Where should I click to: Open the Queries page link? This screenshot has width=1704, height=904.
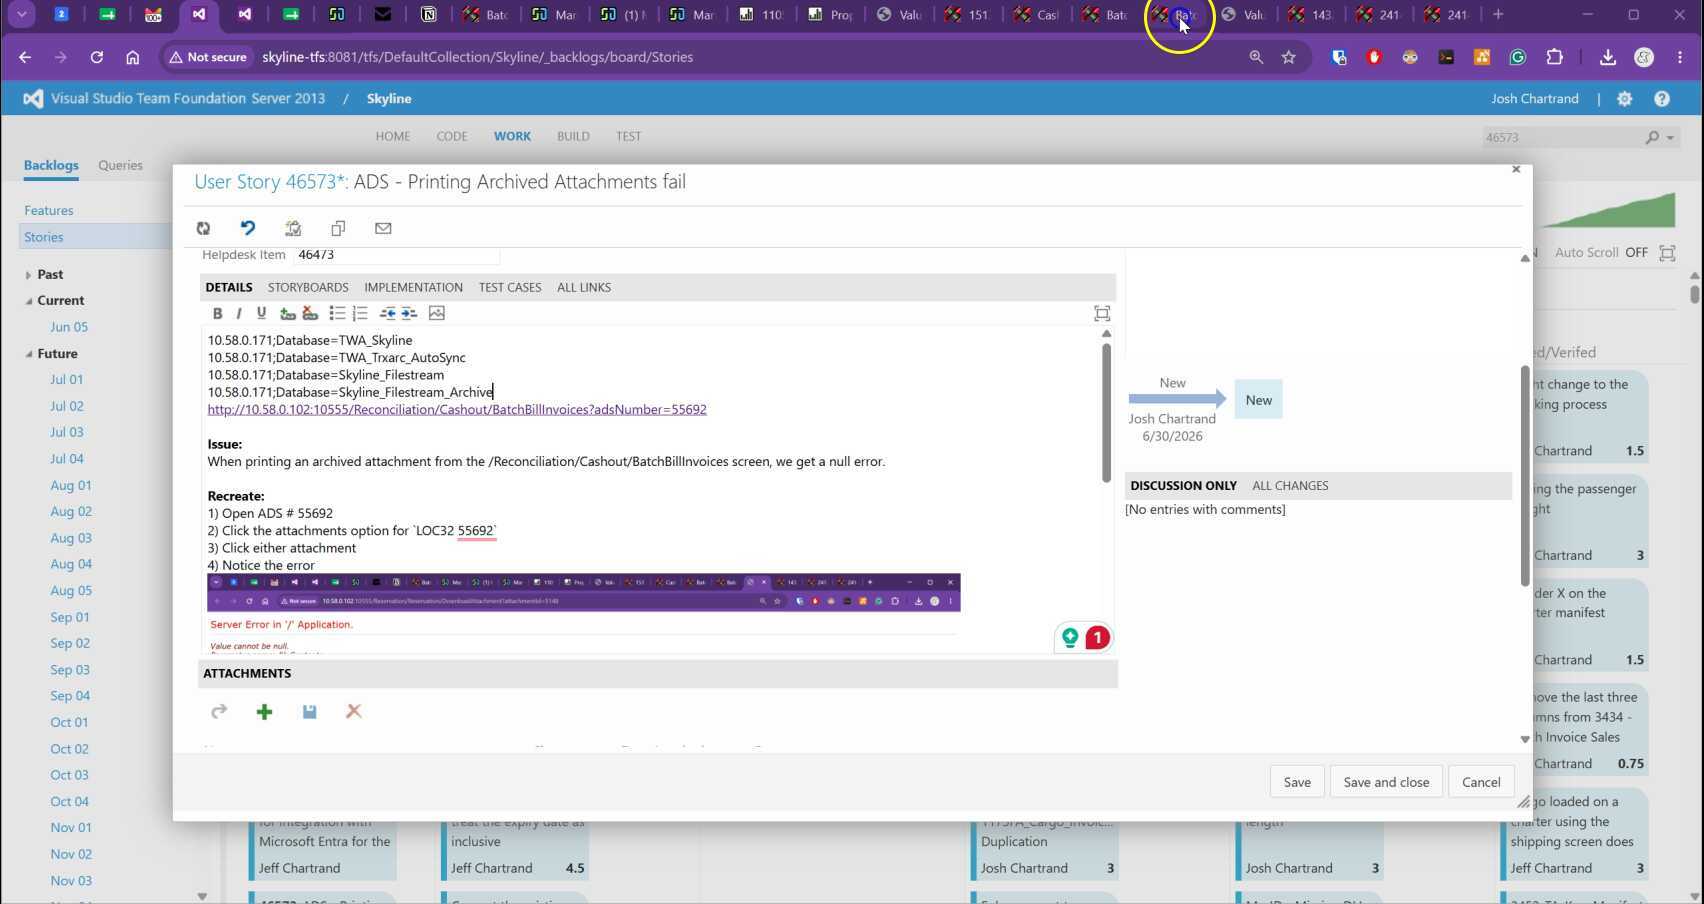click(x=120, y=166)
